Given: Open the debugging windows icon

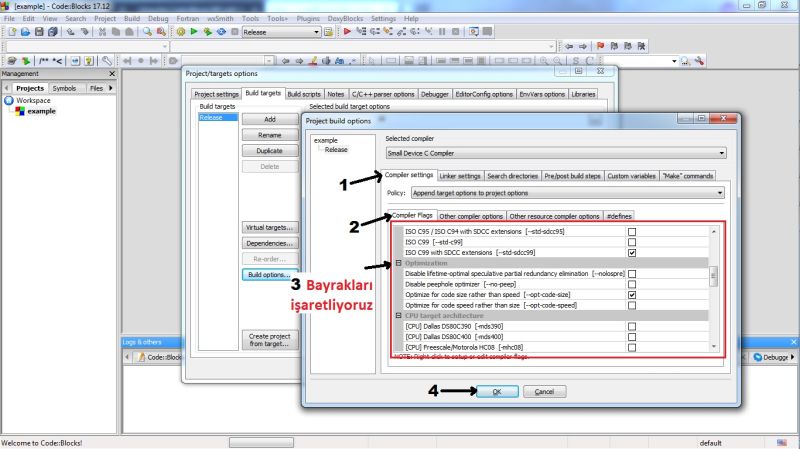Looking at the screenshot, I should 474,32.
